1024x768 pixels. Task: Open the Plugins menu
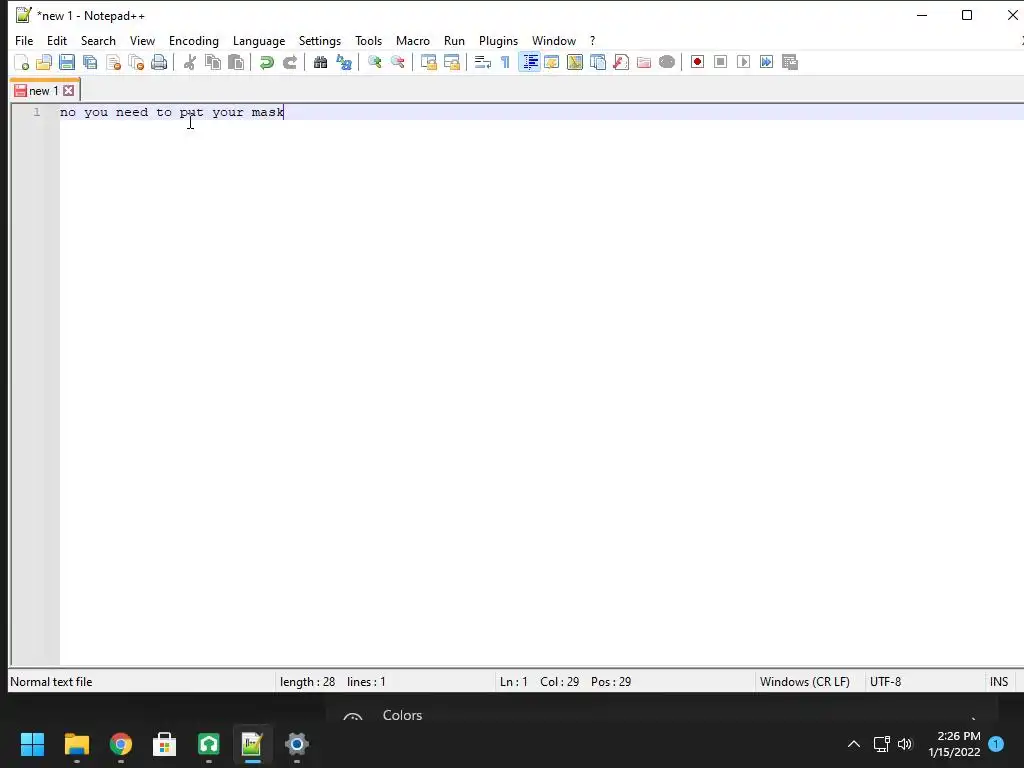pos(498,40)
